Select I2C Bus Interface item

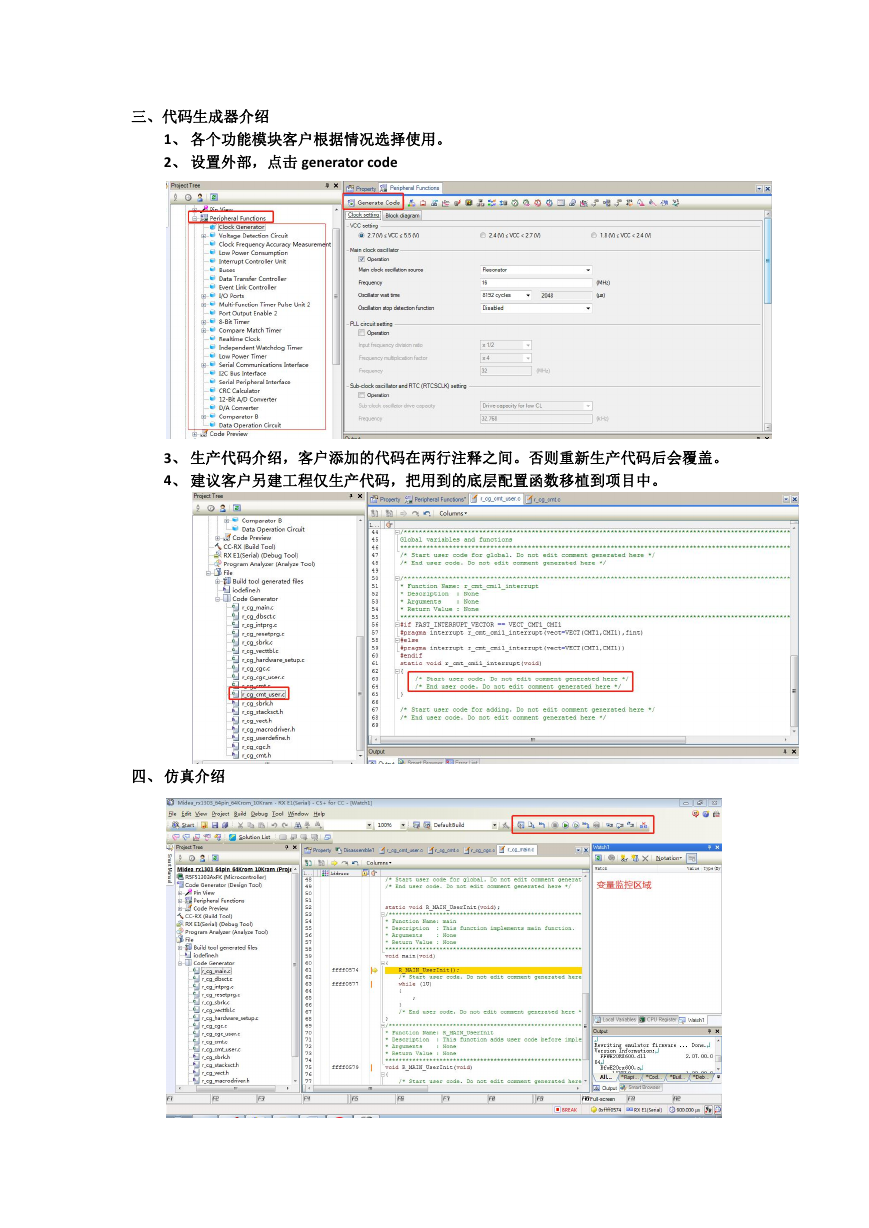(243, 373)
